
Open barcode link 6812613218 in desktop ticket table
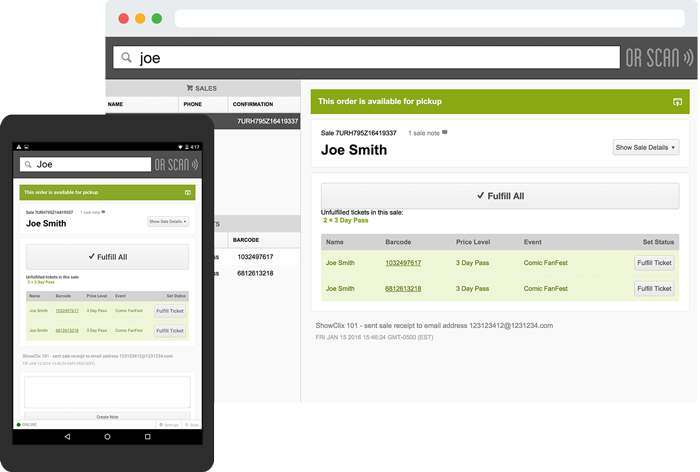403,288
